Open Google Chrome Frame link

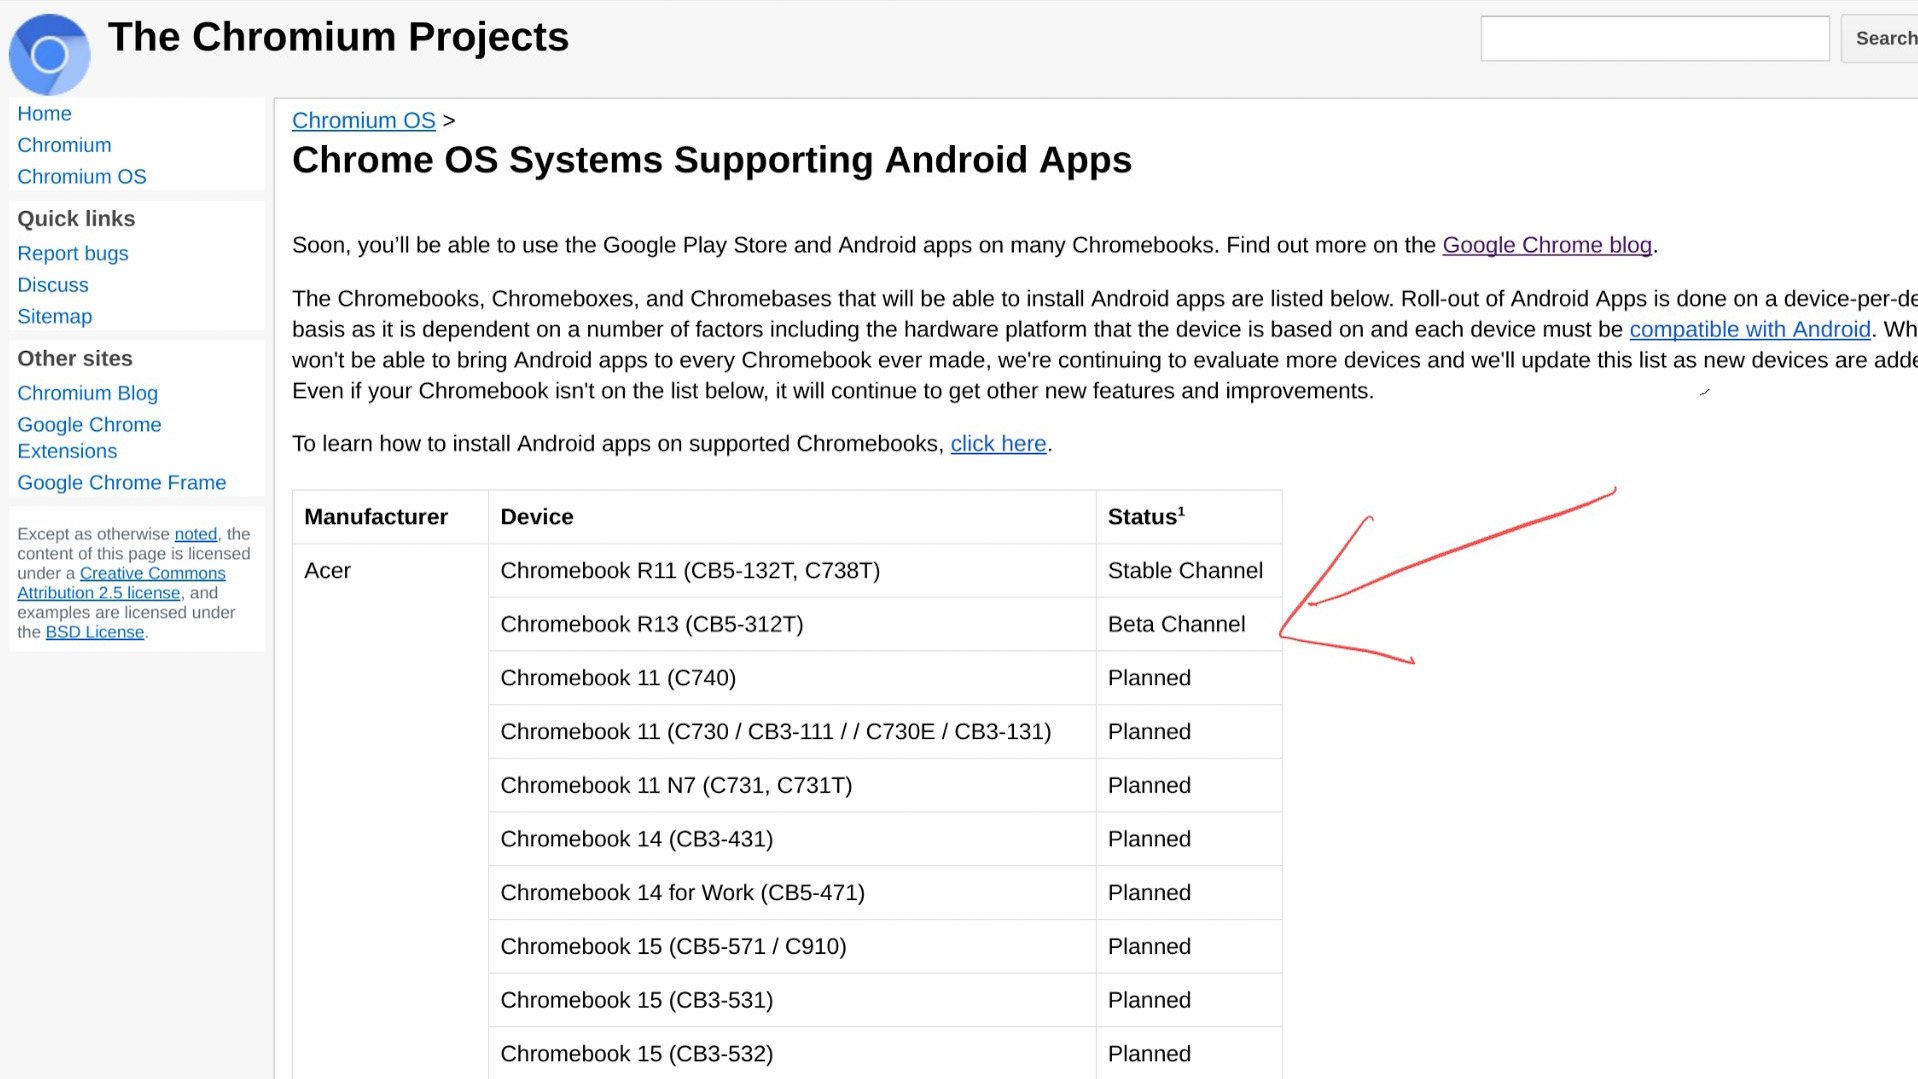pos(122,482)
